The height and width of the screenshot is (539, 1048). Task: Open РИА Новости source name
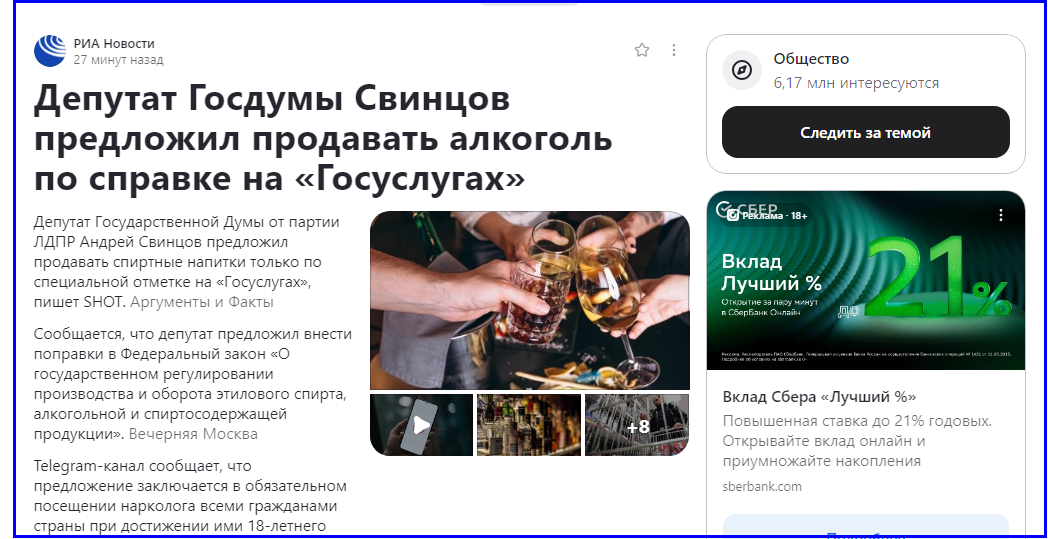pos(114,43)
